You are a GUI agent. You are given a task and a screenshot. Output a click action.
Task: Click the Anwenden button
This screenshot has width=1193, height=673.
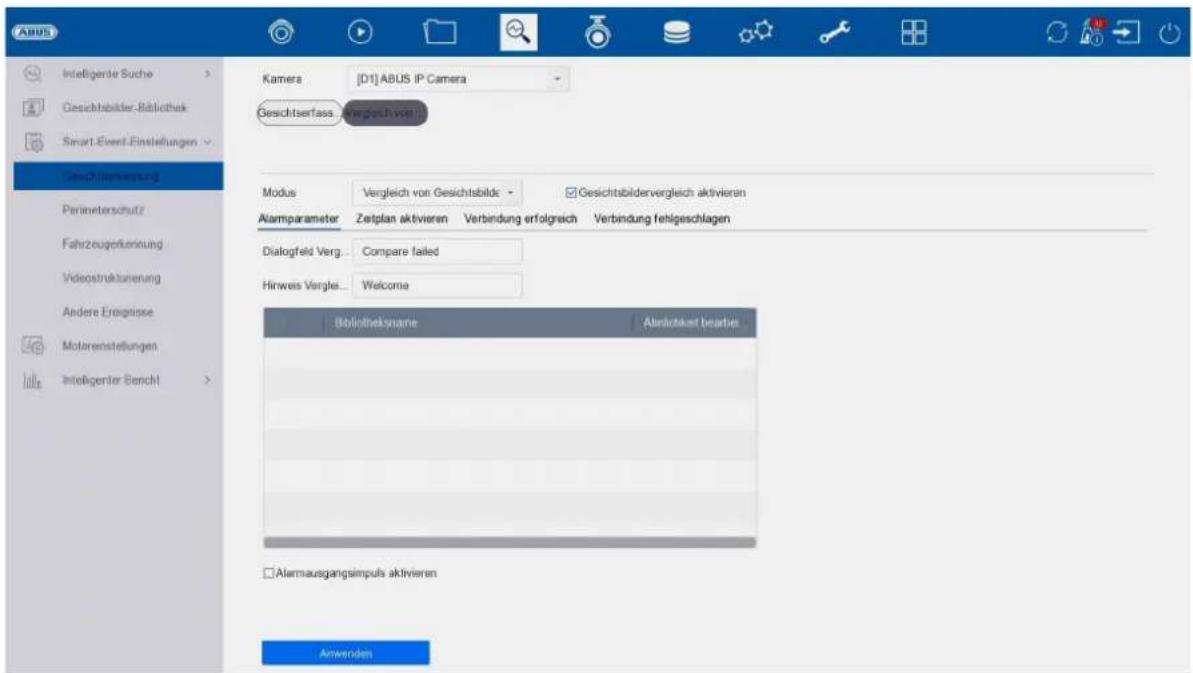pyautogui.click(x=345, y=652)
